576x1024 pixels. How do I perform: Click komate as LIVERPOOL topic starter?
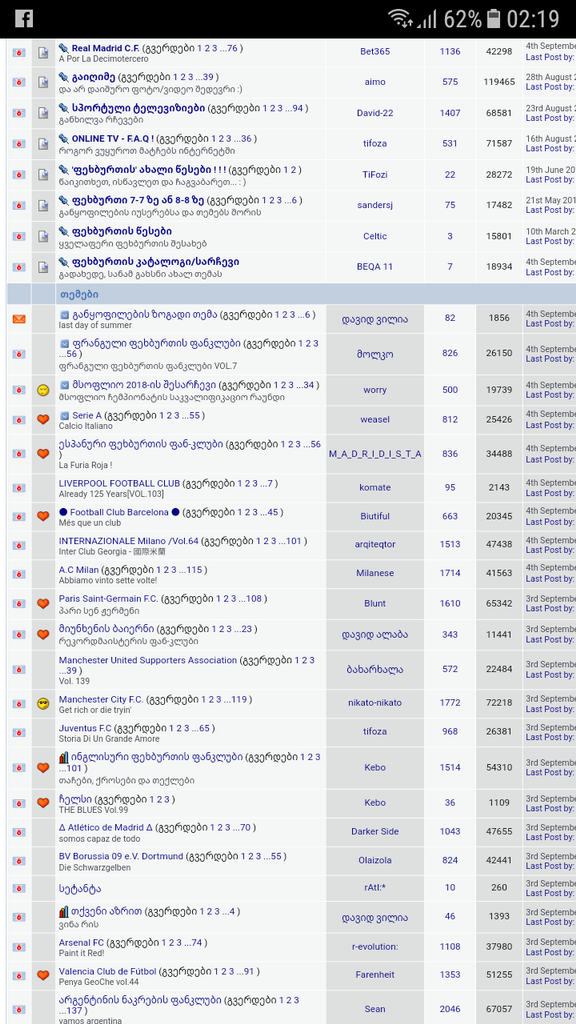point(375,487)
